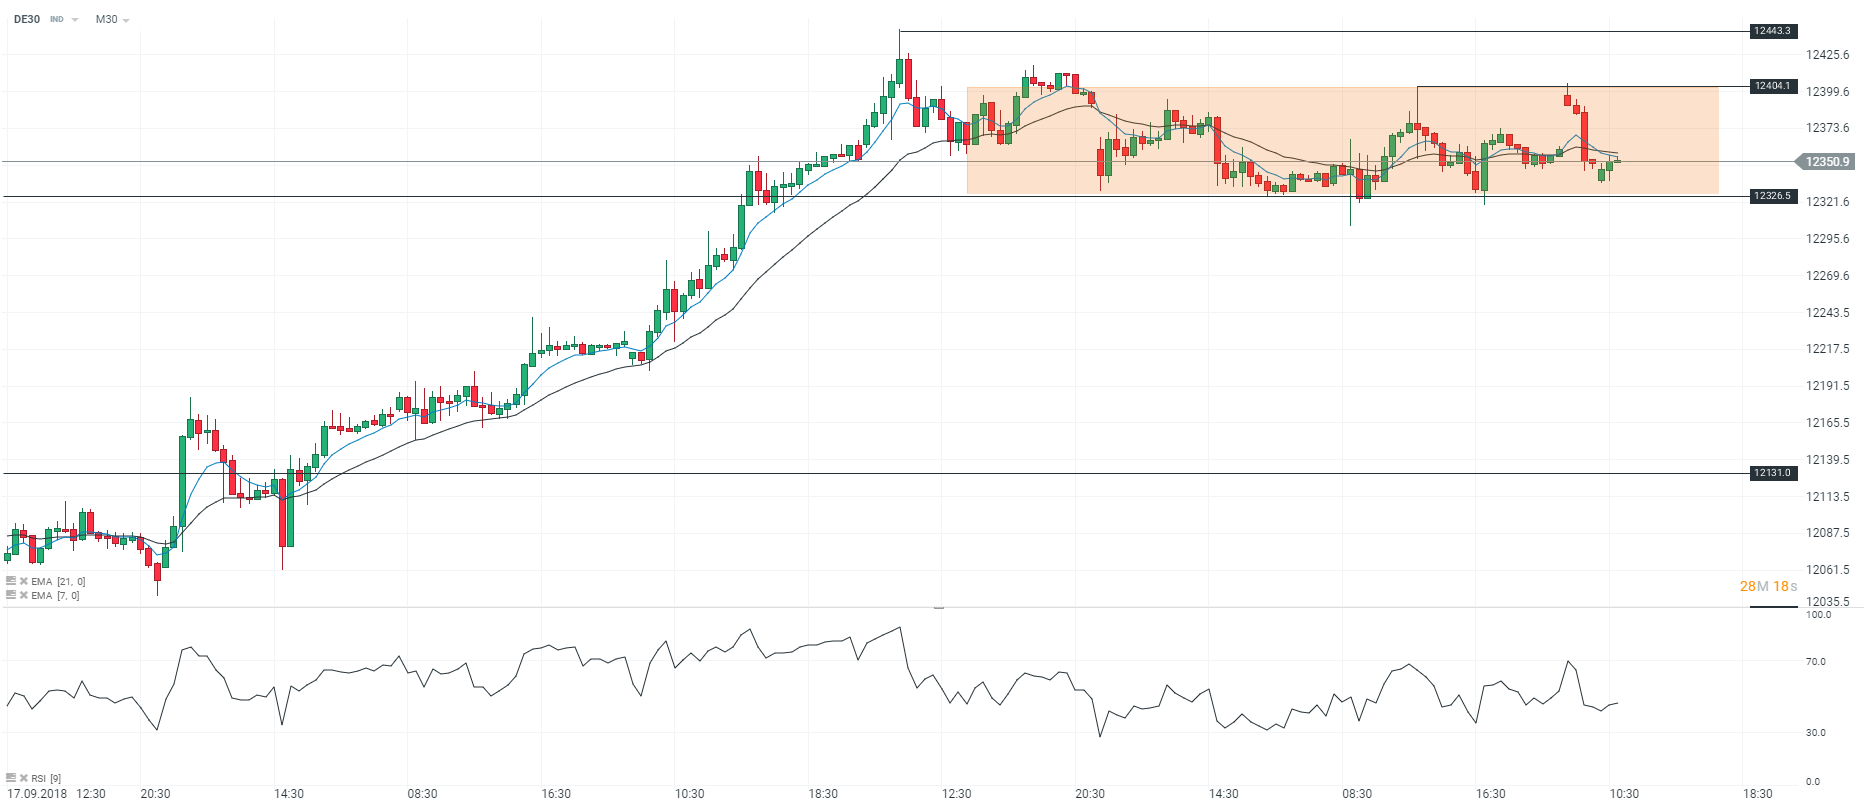Click the candle countdown timer
This screenshot has width=1866, height=811.
(1768, 586)
